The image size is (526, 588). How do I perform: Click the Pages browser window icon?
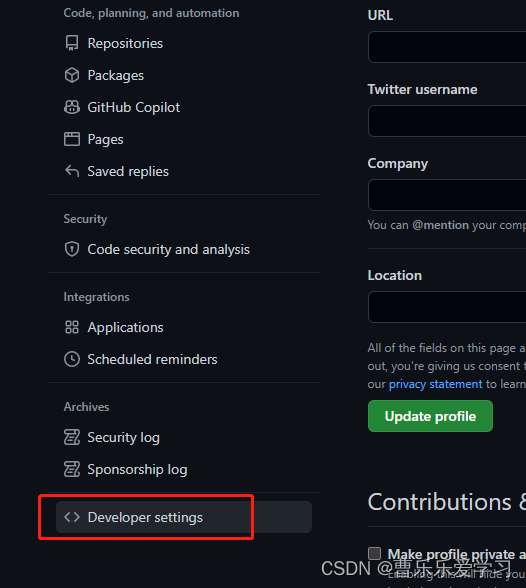(x=72, y=139)
